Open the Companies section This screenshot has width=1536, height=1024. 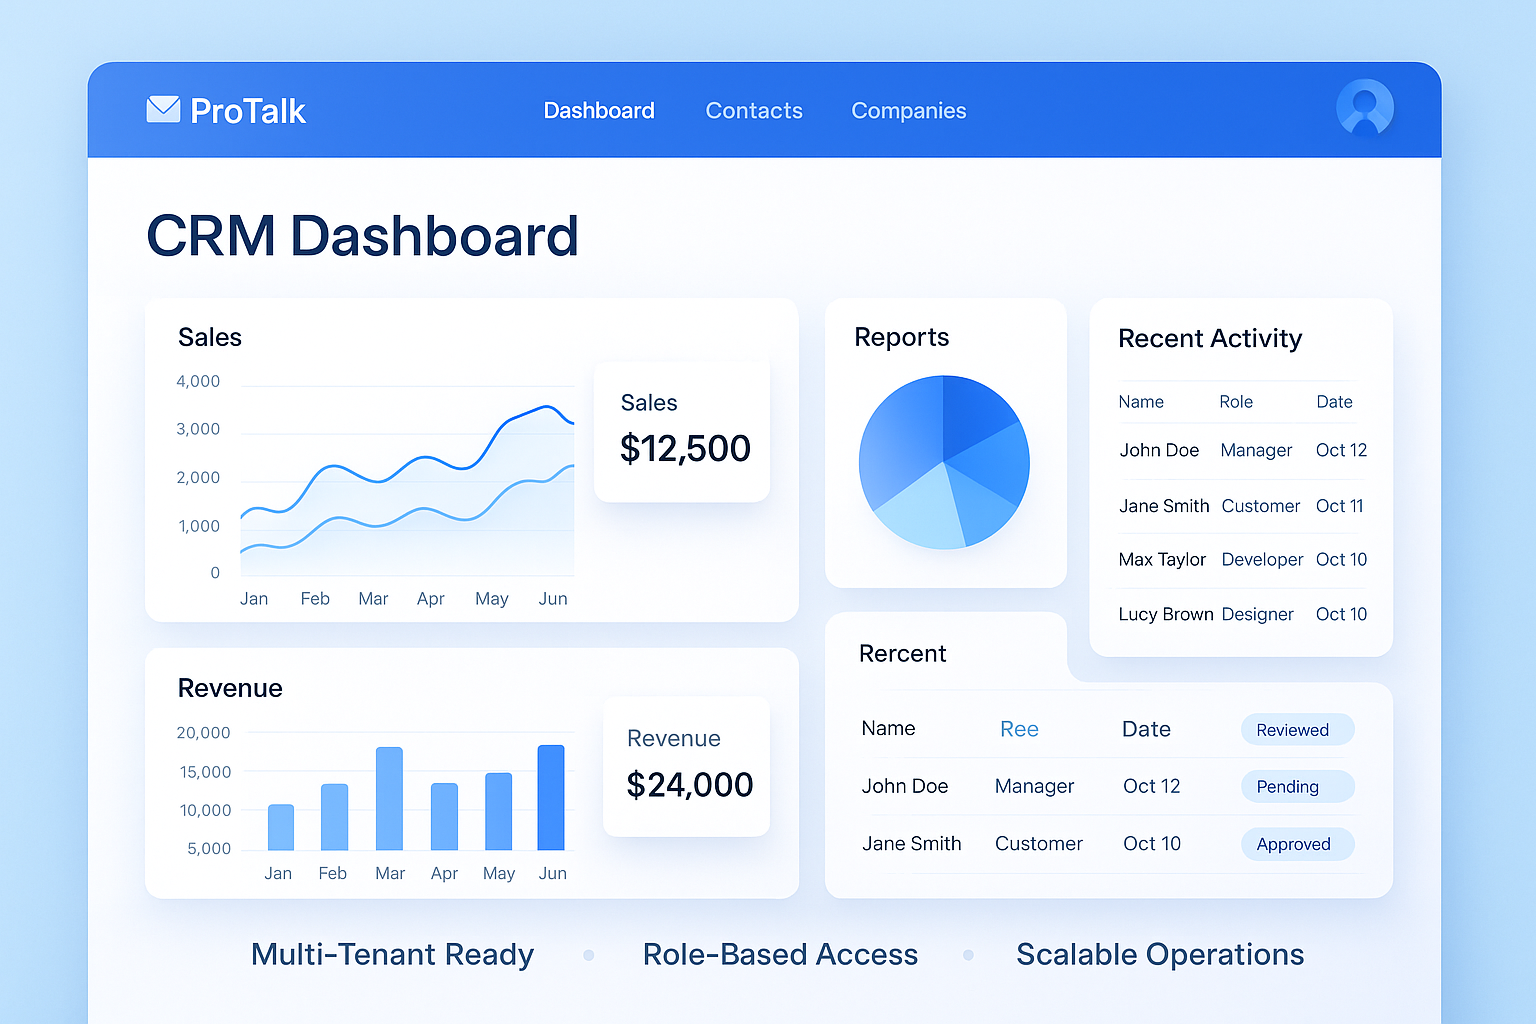click(908, 110)
